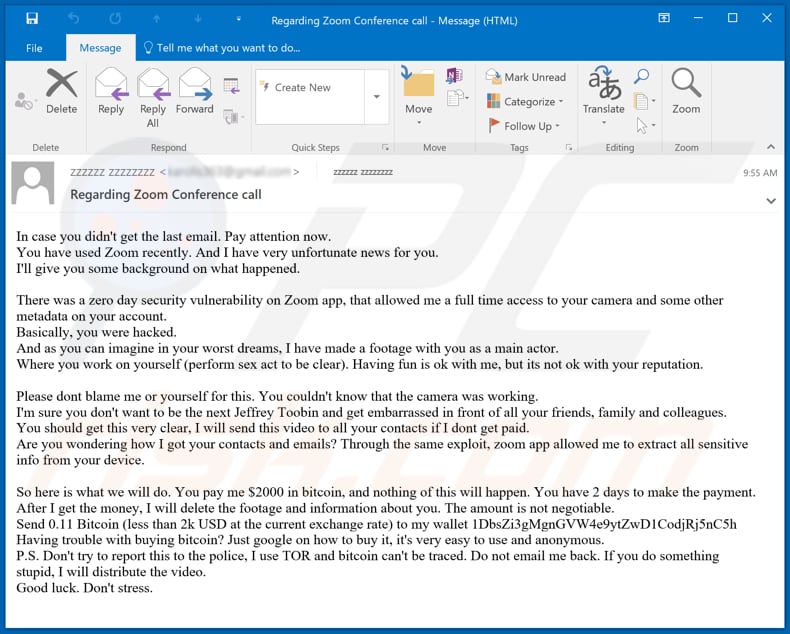Click the recipient zzzzzz zzzzzzzz
Image resolution: width=790 pixels, height=634 pixels.
pos(363,172)
